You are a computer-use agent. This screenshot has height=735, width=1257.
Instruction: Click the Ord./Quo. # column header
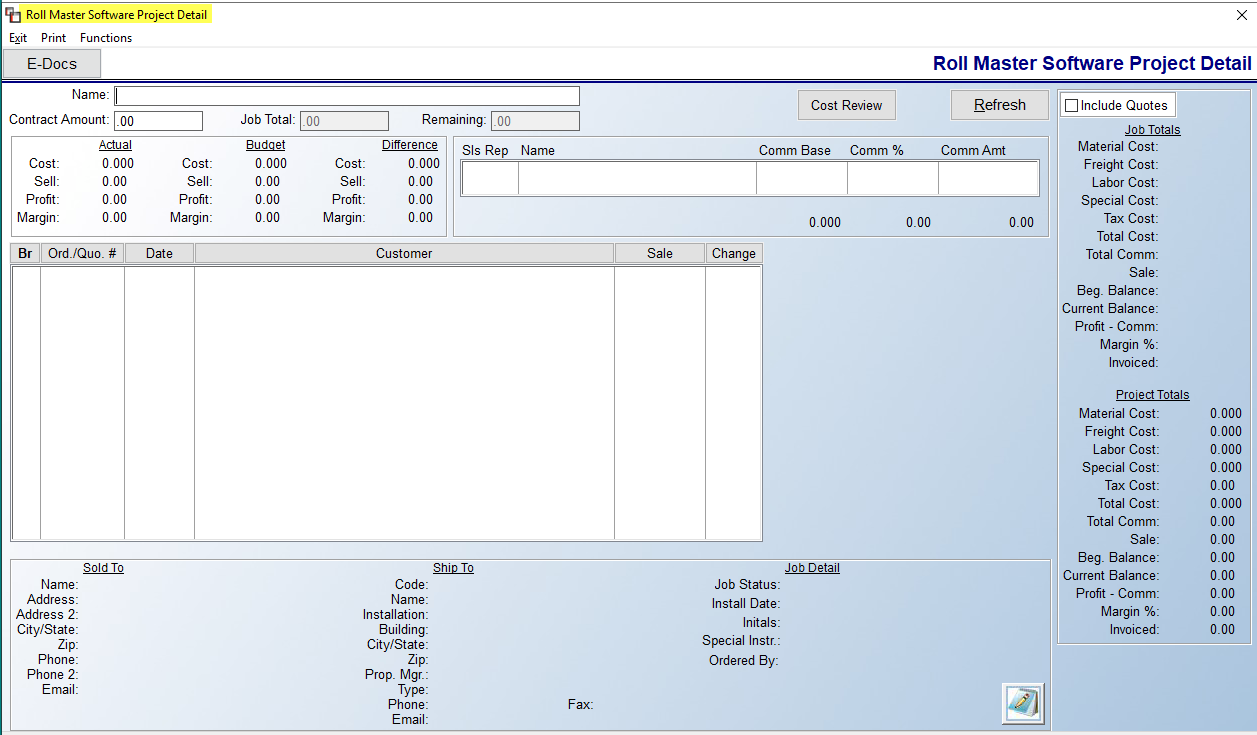[82, 253]
